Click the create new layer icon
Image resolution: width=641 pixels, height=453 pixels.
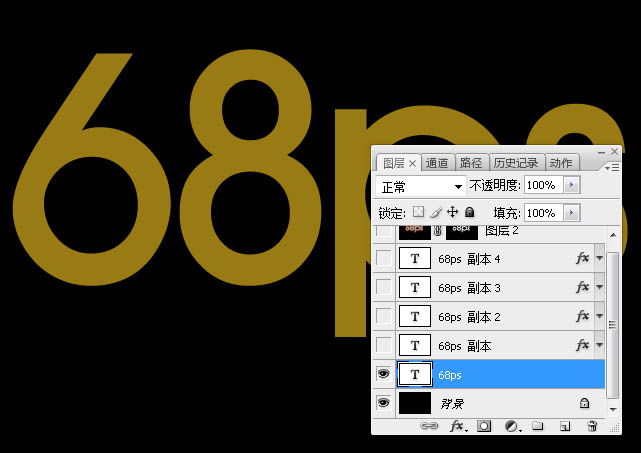564,426
